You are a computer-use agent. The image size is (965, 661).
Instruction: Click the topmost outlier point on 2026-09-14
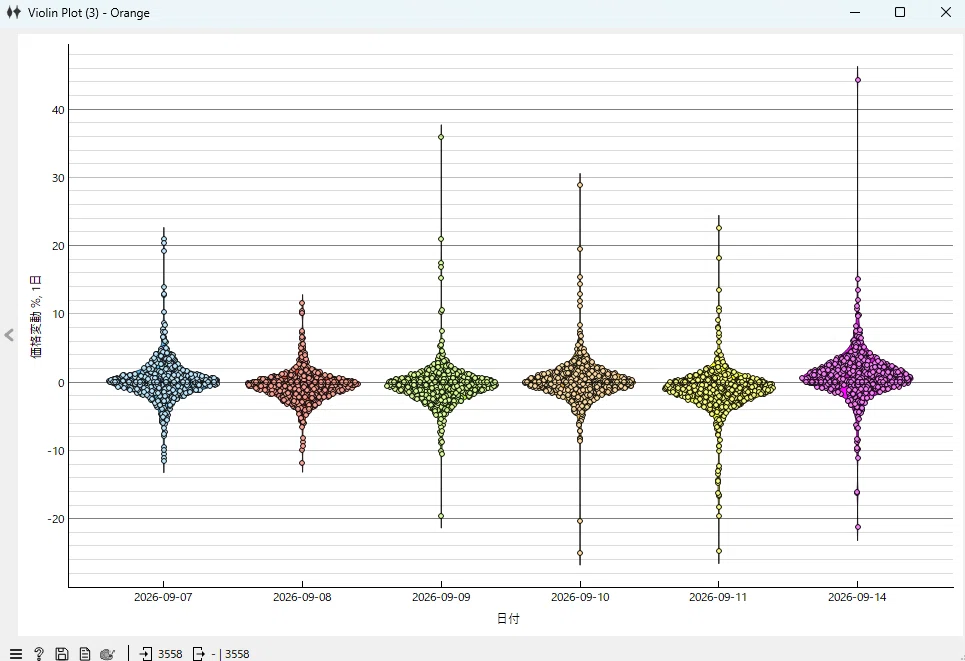(857, 80)
